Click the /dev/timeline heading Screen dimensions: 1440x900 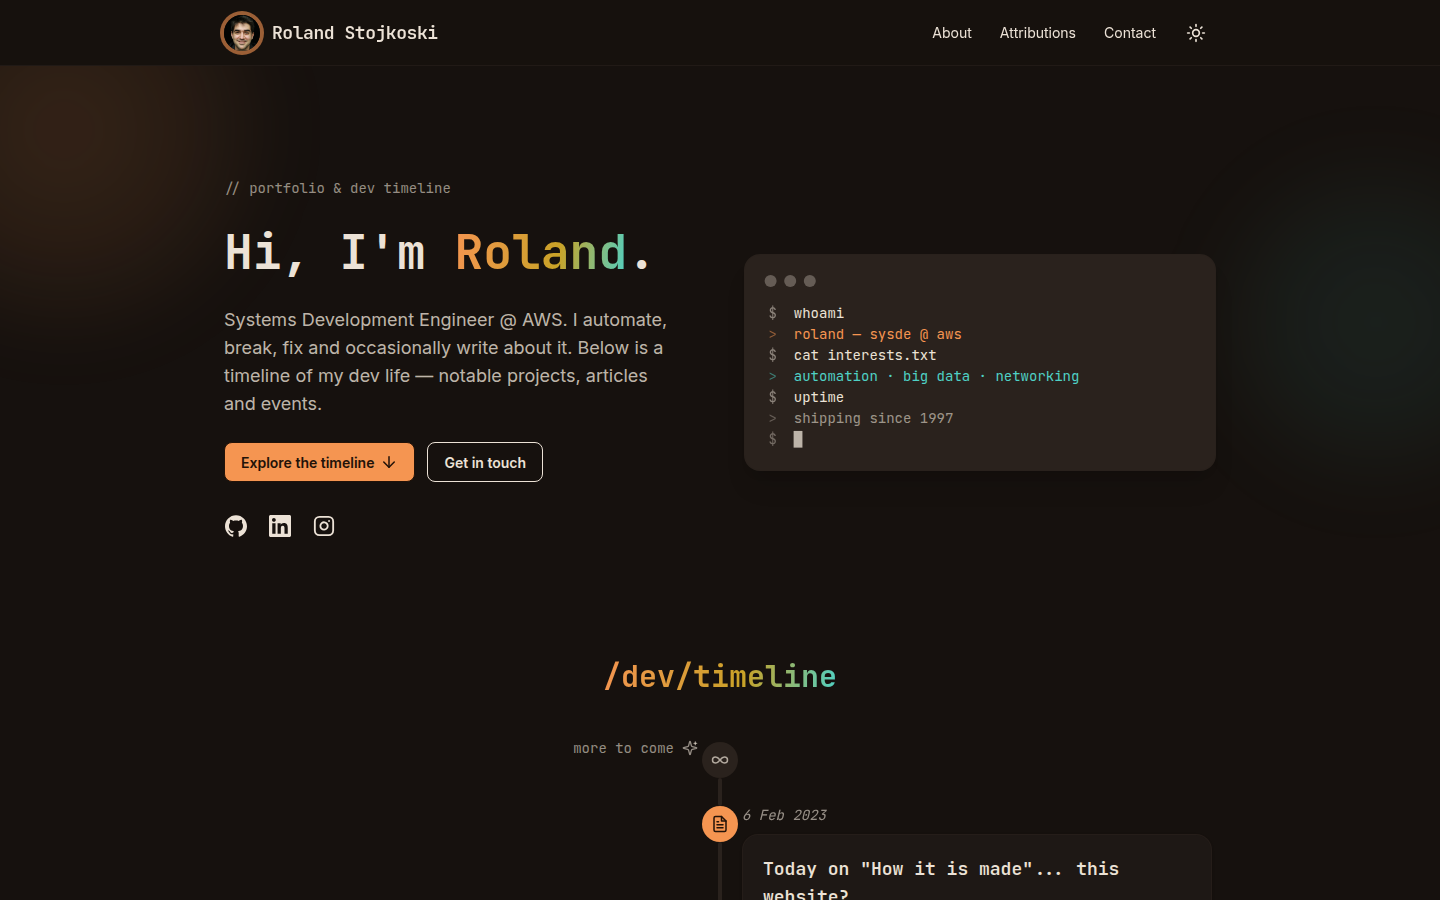pos(720,677)
